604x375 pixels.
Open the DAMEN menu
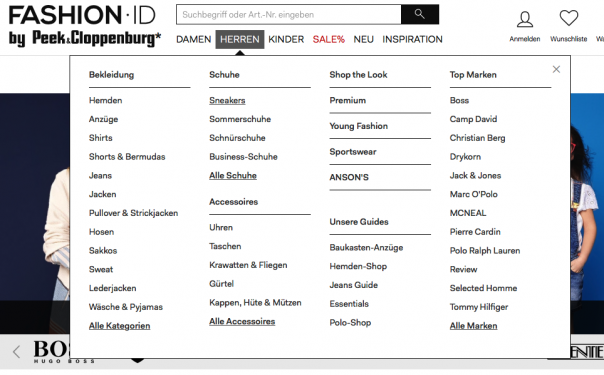(194, 39)
